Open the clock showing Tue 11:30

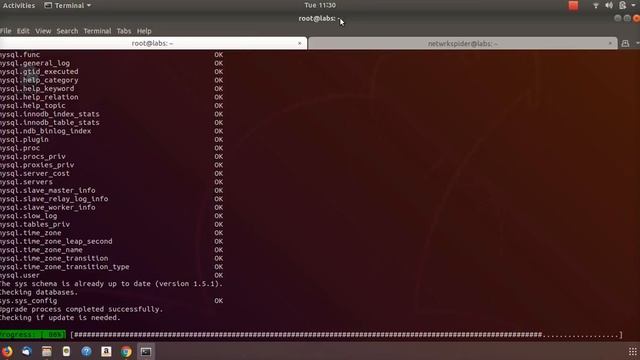tap(320, 5)
